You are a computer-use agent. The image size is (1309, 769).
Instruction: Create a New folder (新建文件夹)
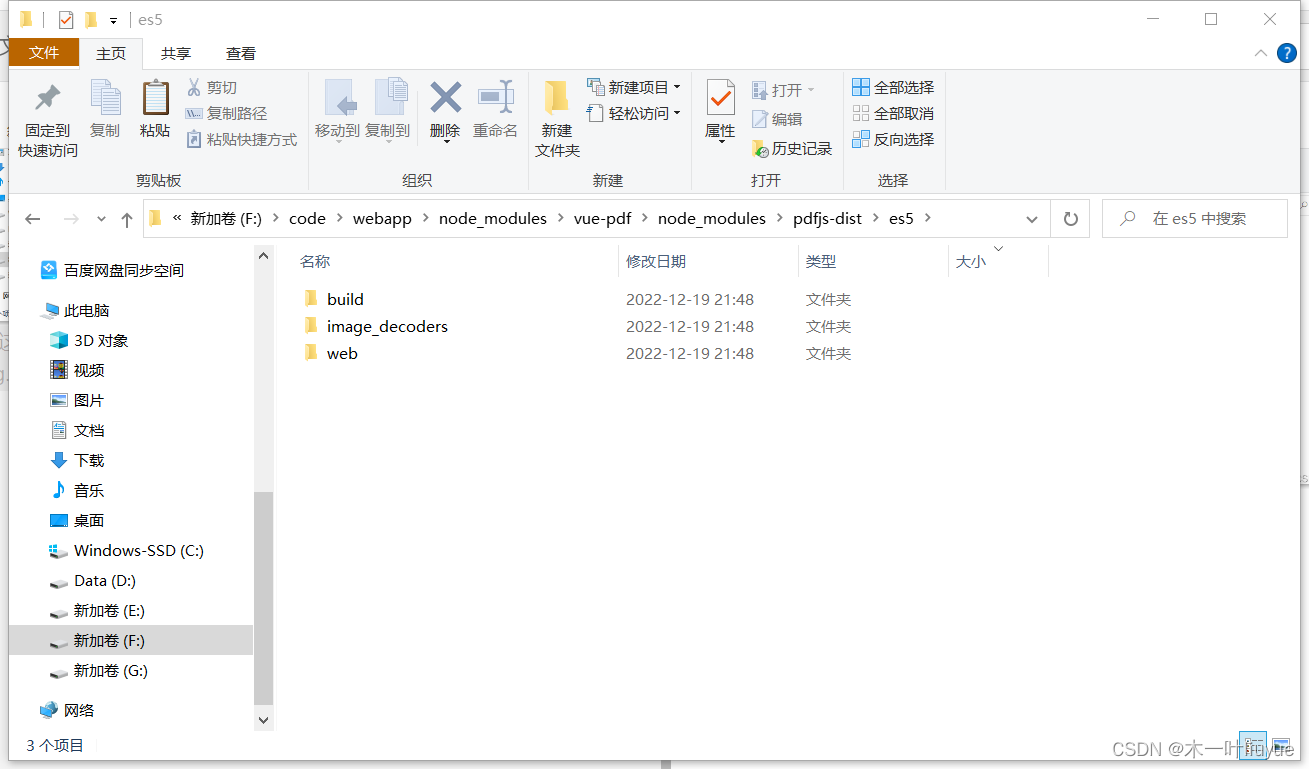click(x=557, y=120)
